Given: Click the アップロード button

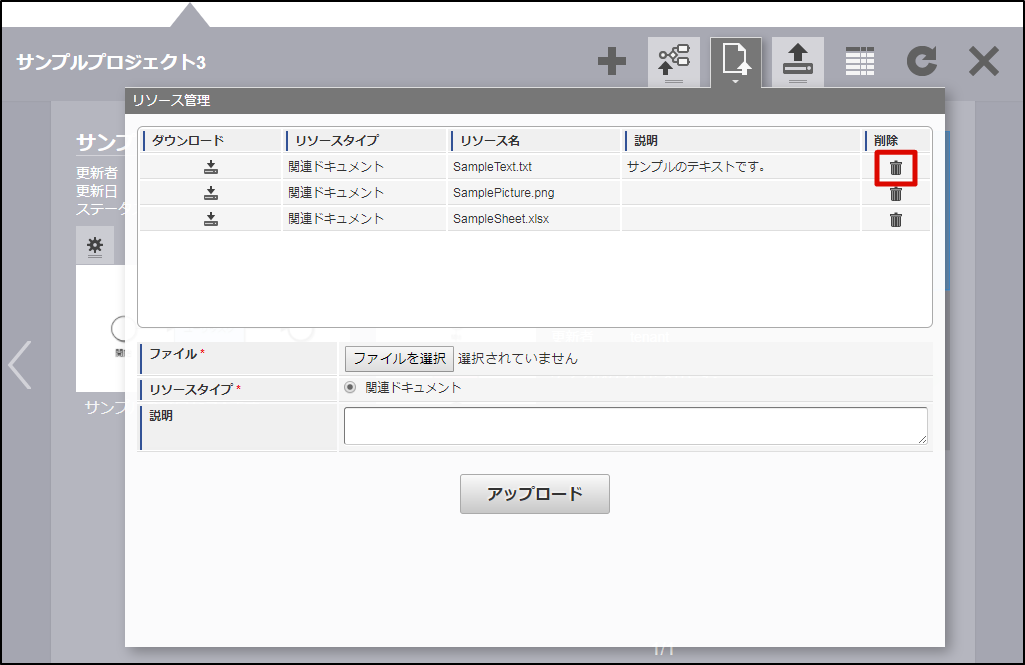Looking at the screenshot, I should pyautogui.click(x=535, y=494).
